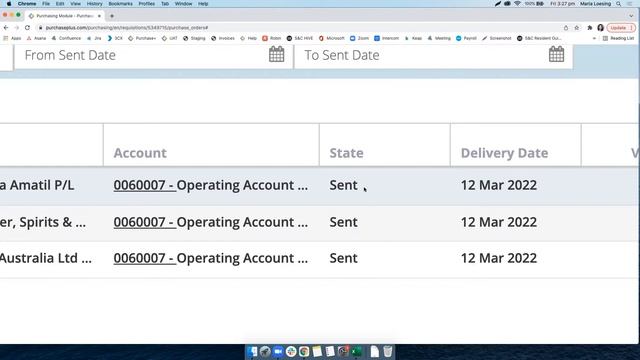Open Intercom bookmark
The width and height of the screenshot is (640, 360).
point(387,38)
